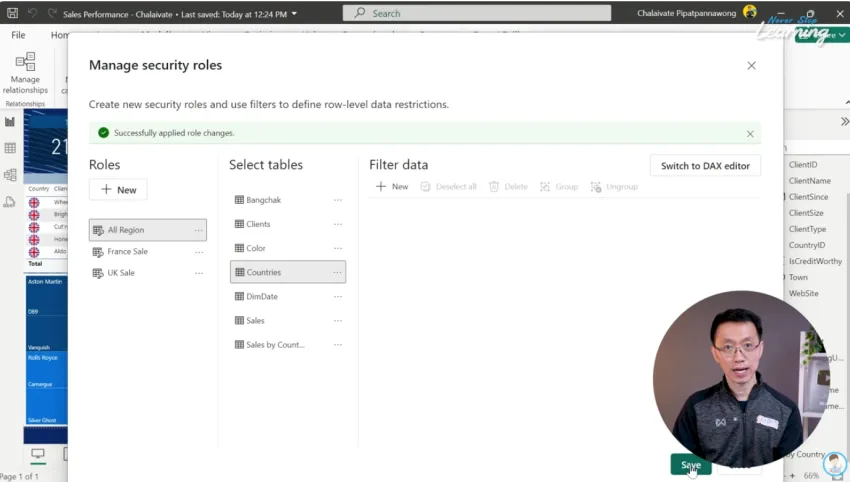Open the File menu
This screenshot has height=482, width=850.
18,35
